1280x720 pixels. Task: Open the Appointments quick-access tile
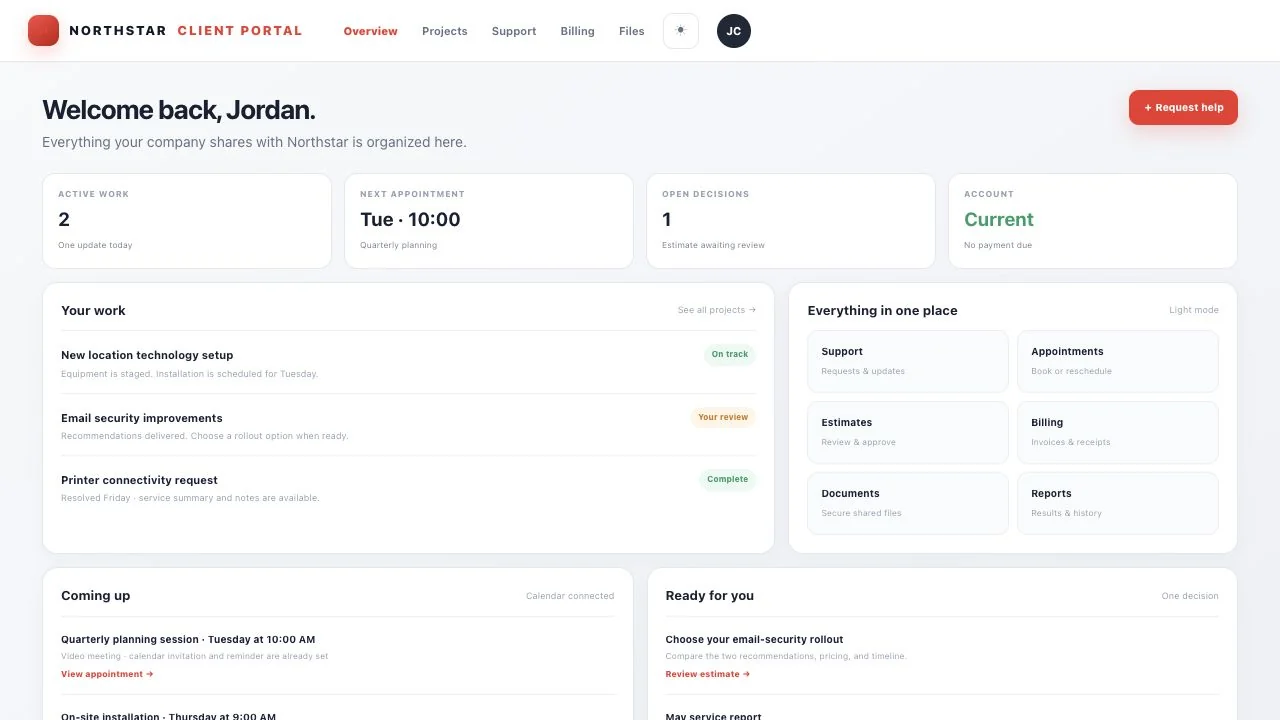click(x=1118, y=361)
